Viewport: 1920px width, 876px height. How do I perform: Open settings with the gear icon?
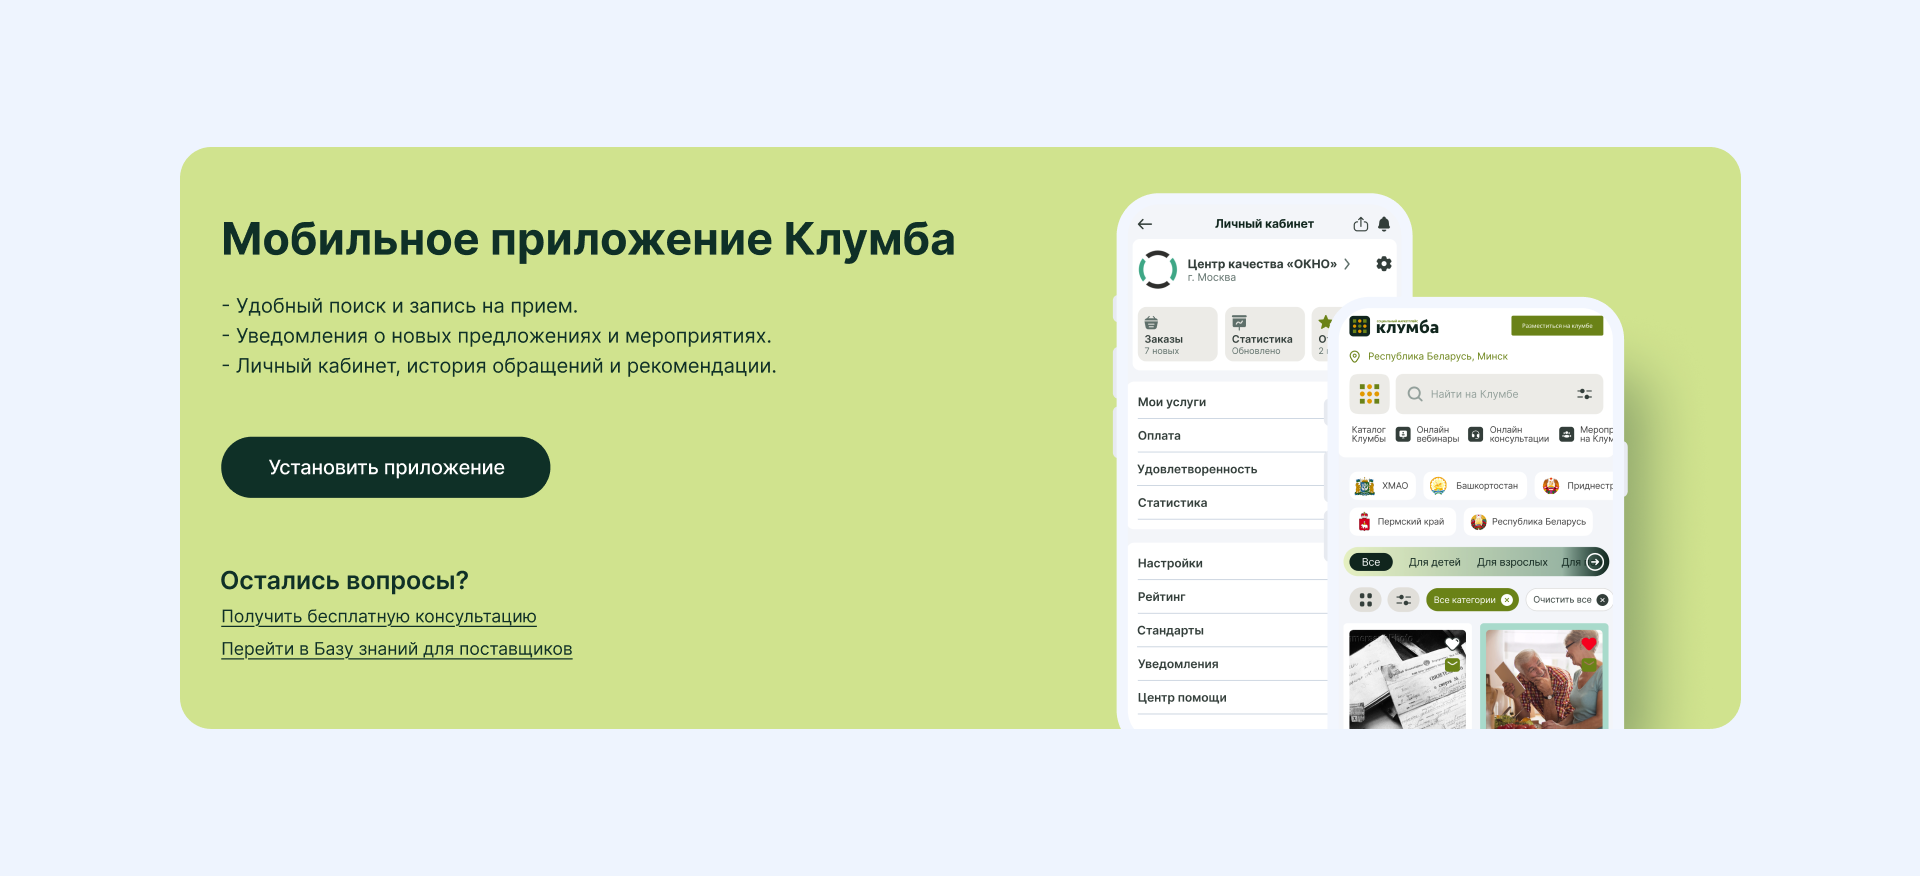pyautogui.click(x=1384, y=264)
